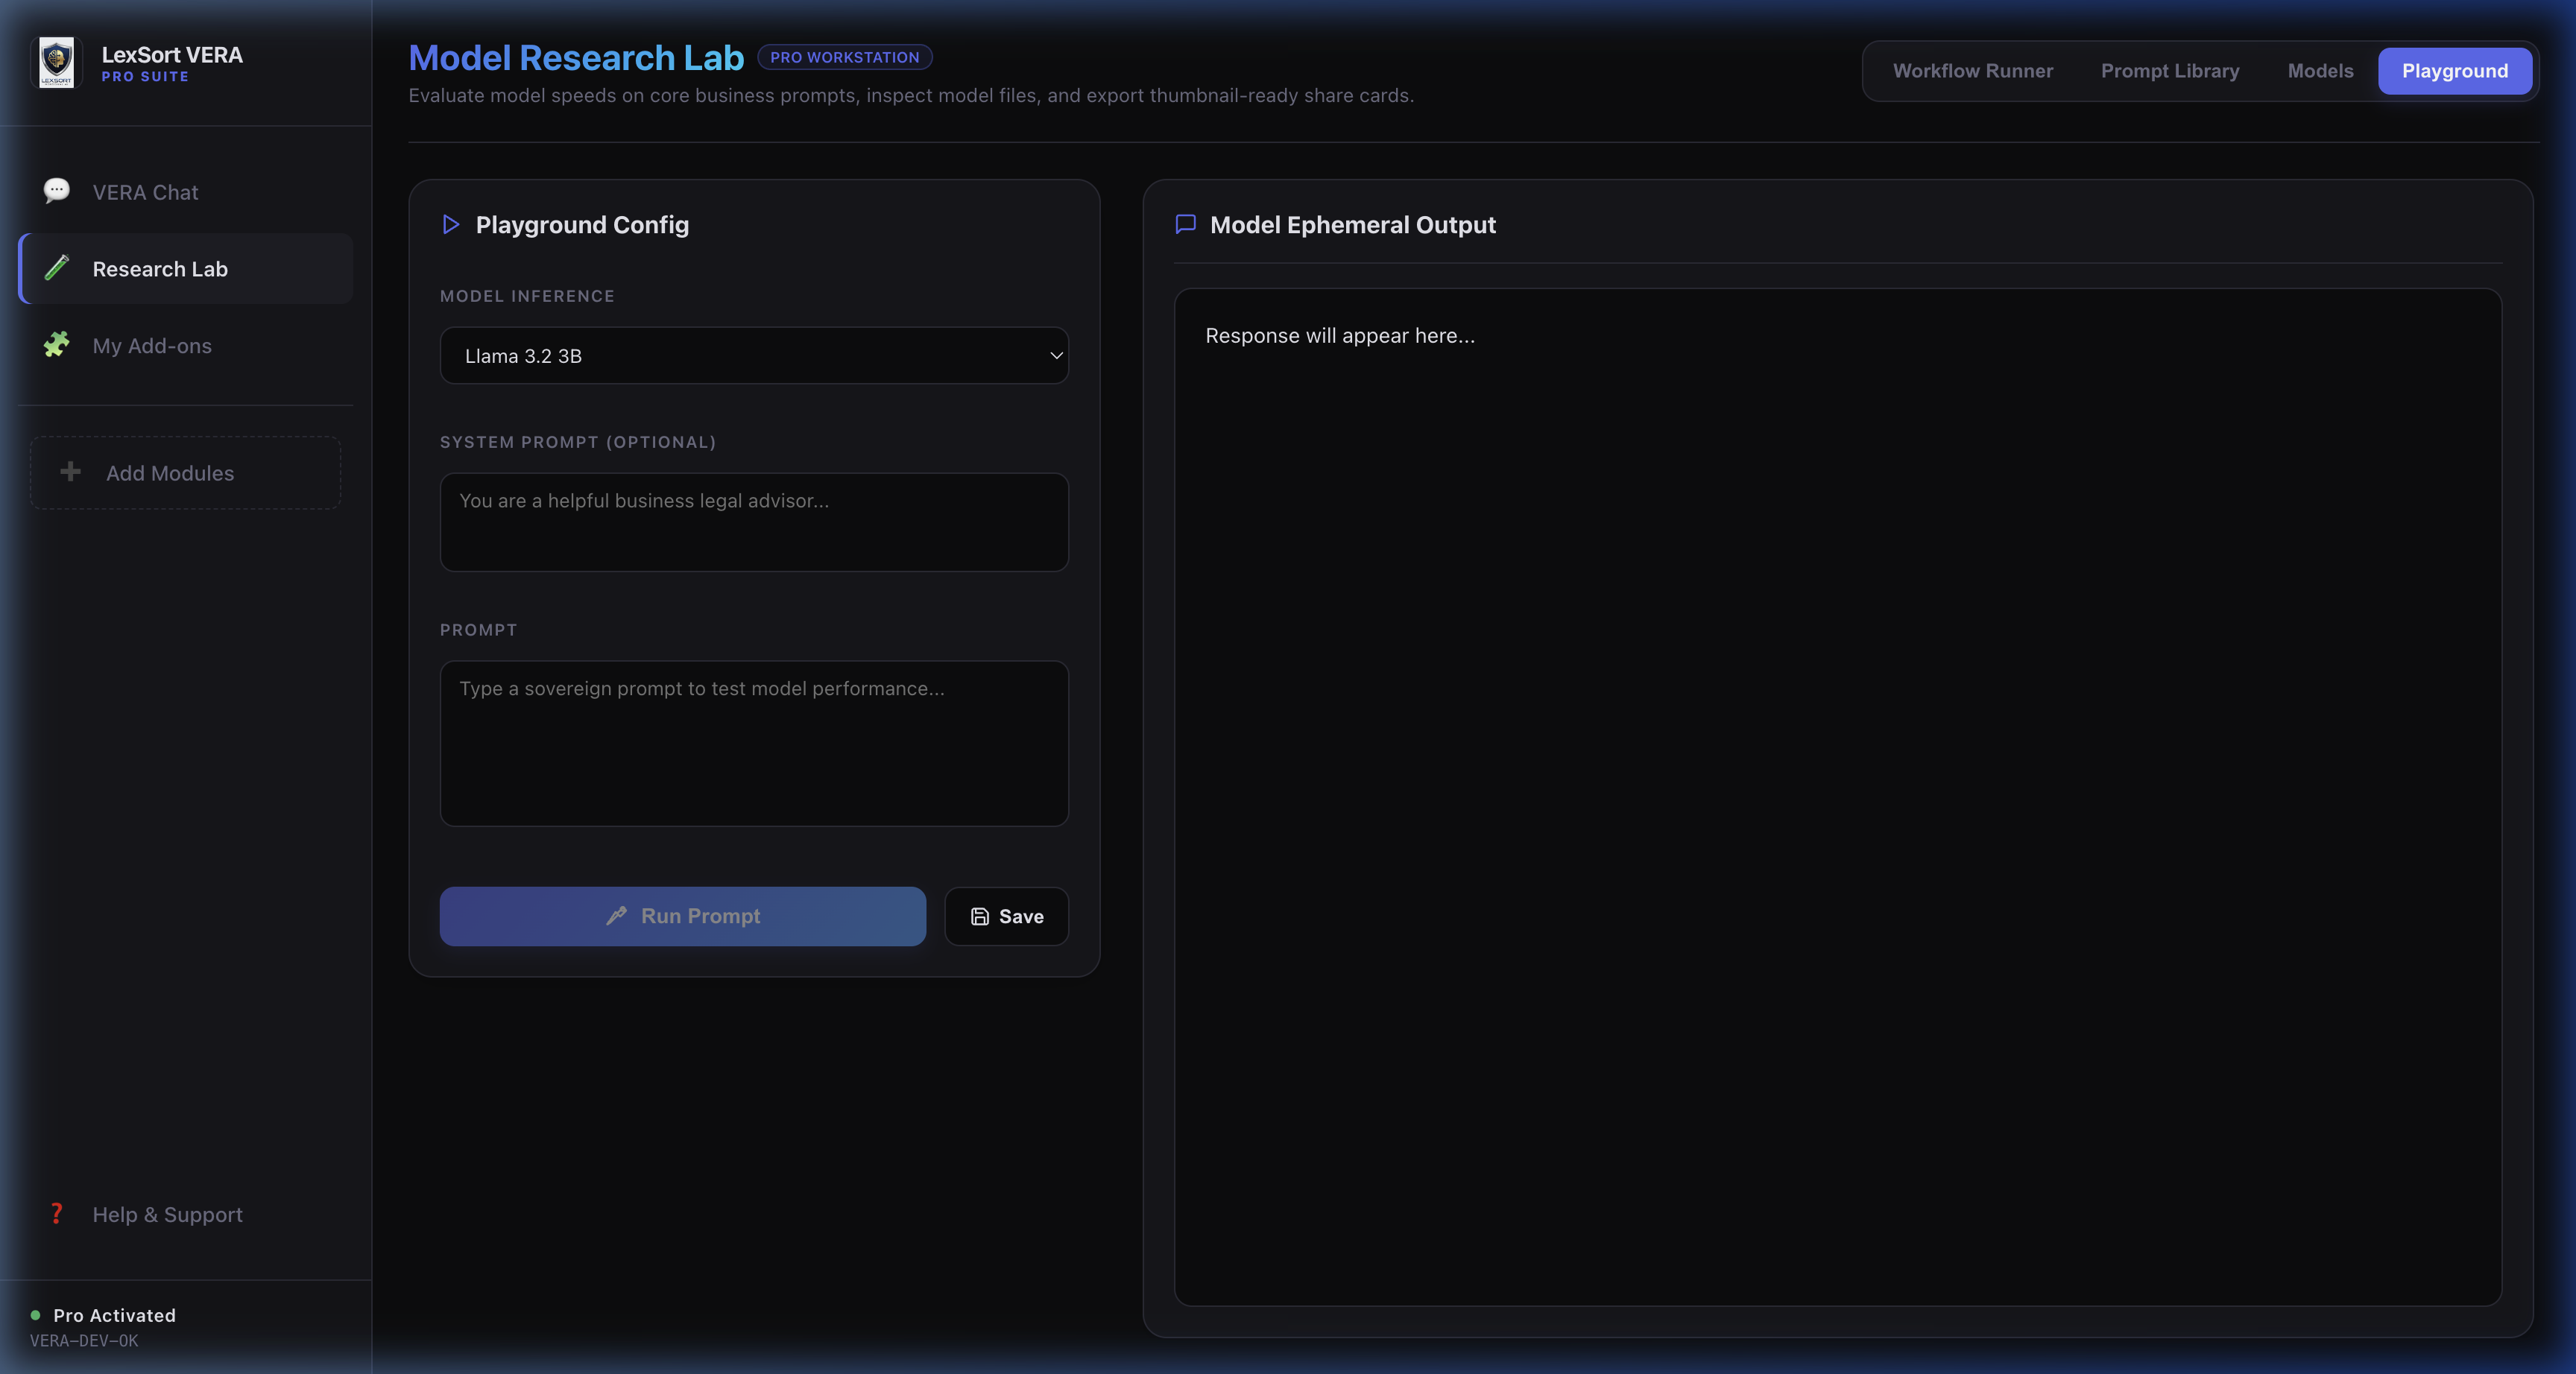The width and height of the screenshot is (2576, 1374).
Task: Click the PROMPT field label
Action: coord(479,630)
